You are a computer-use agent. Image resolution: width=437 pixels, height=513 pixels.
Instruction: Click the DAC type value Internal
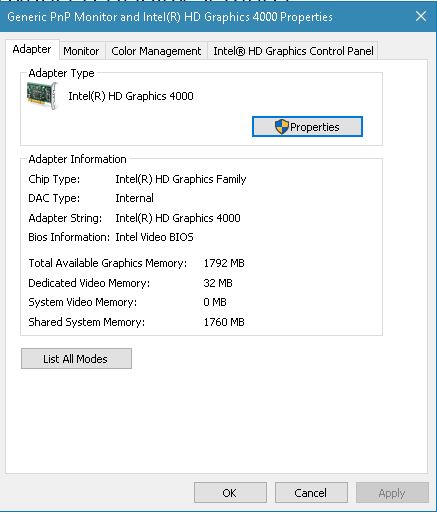point(134,198)
